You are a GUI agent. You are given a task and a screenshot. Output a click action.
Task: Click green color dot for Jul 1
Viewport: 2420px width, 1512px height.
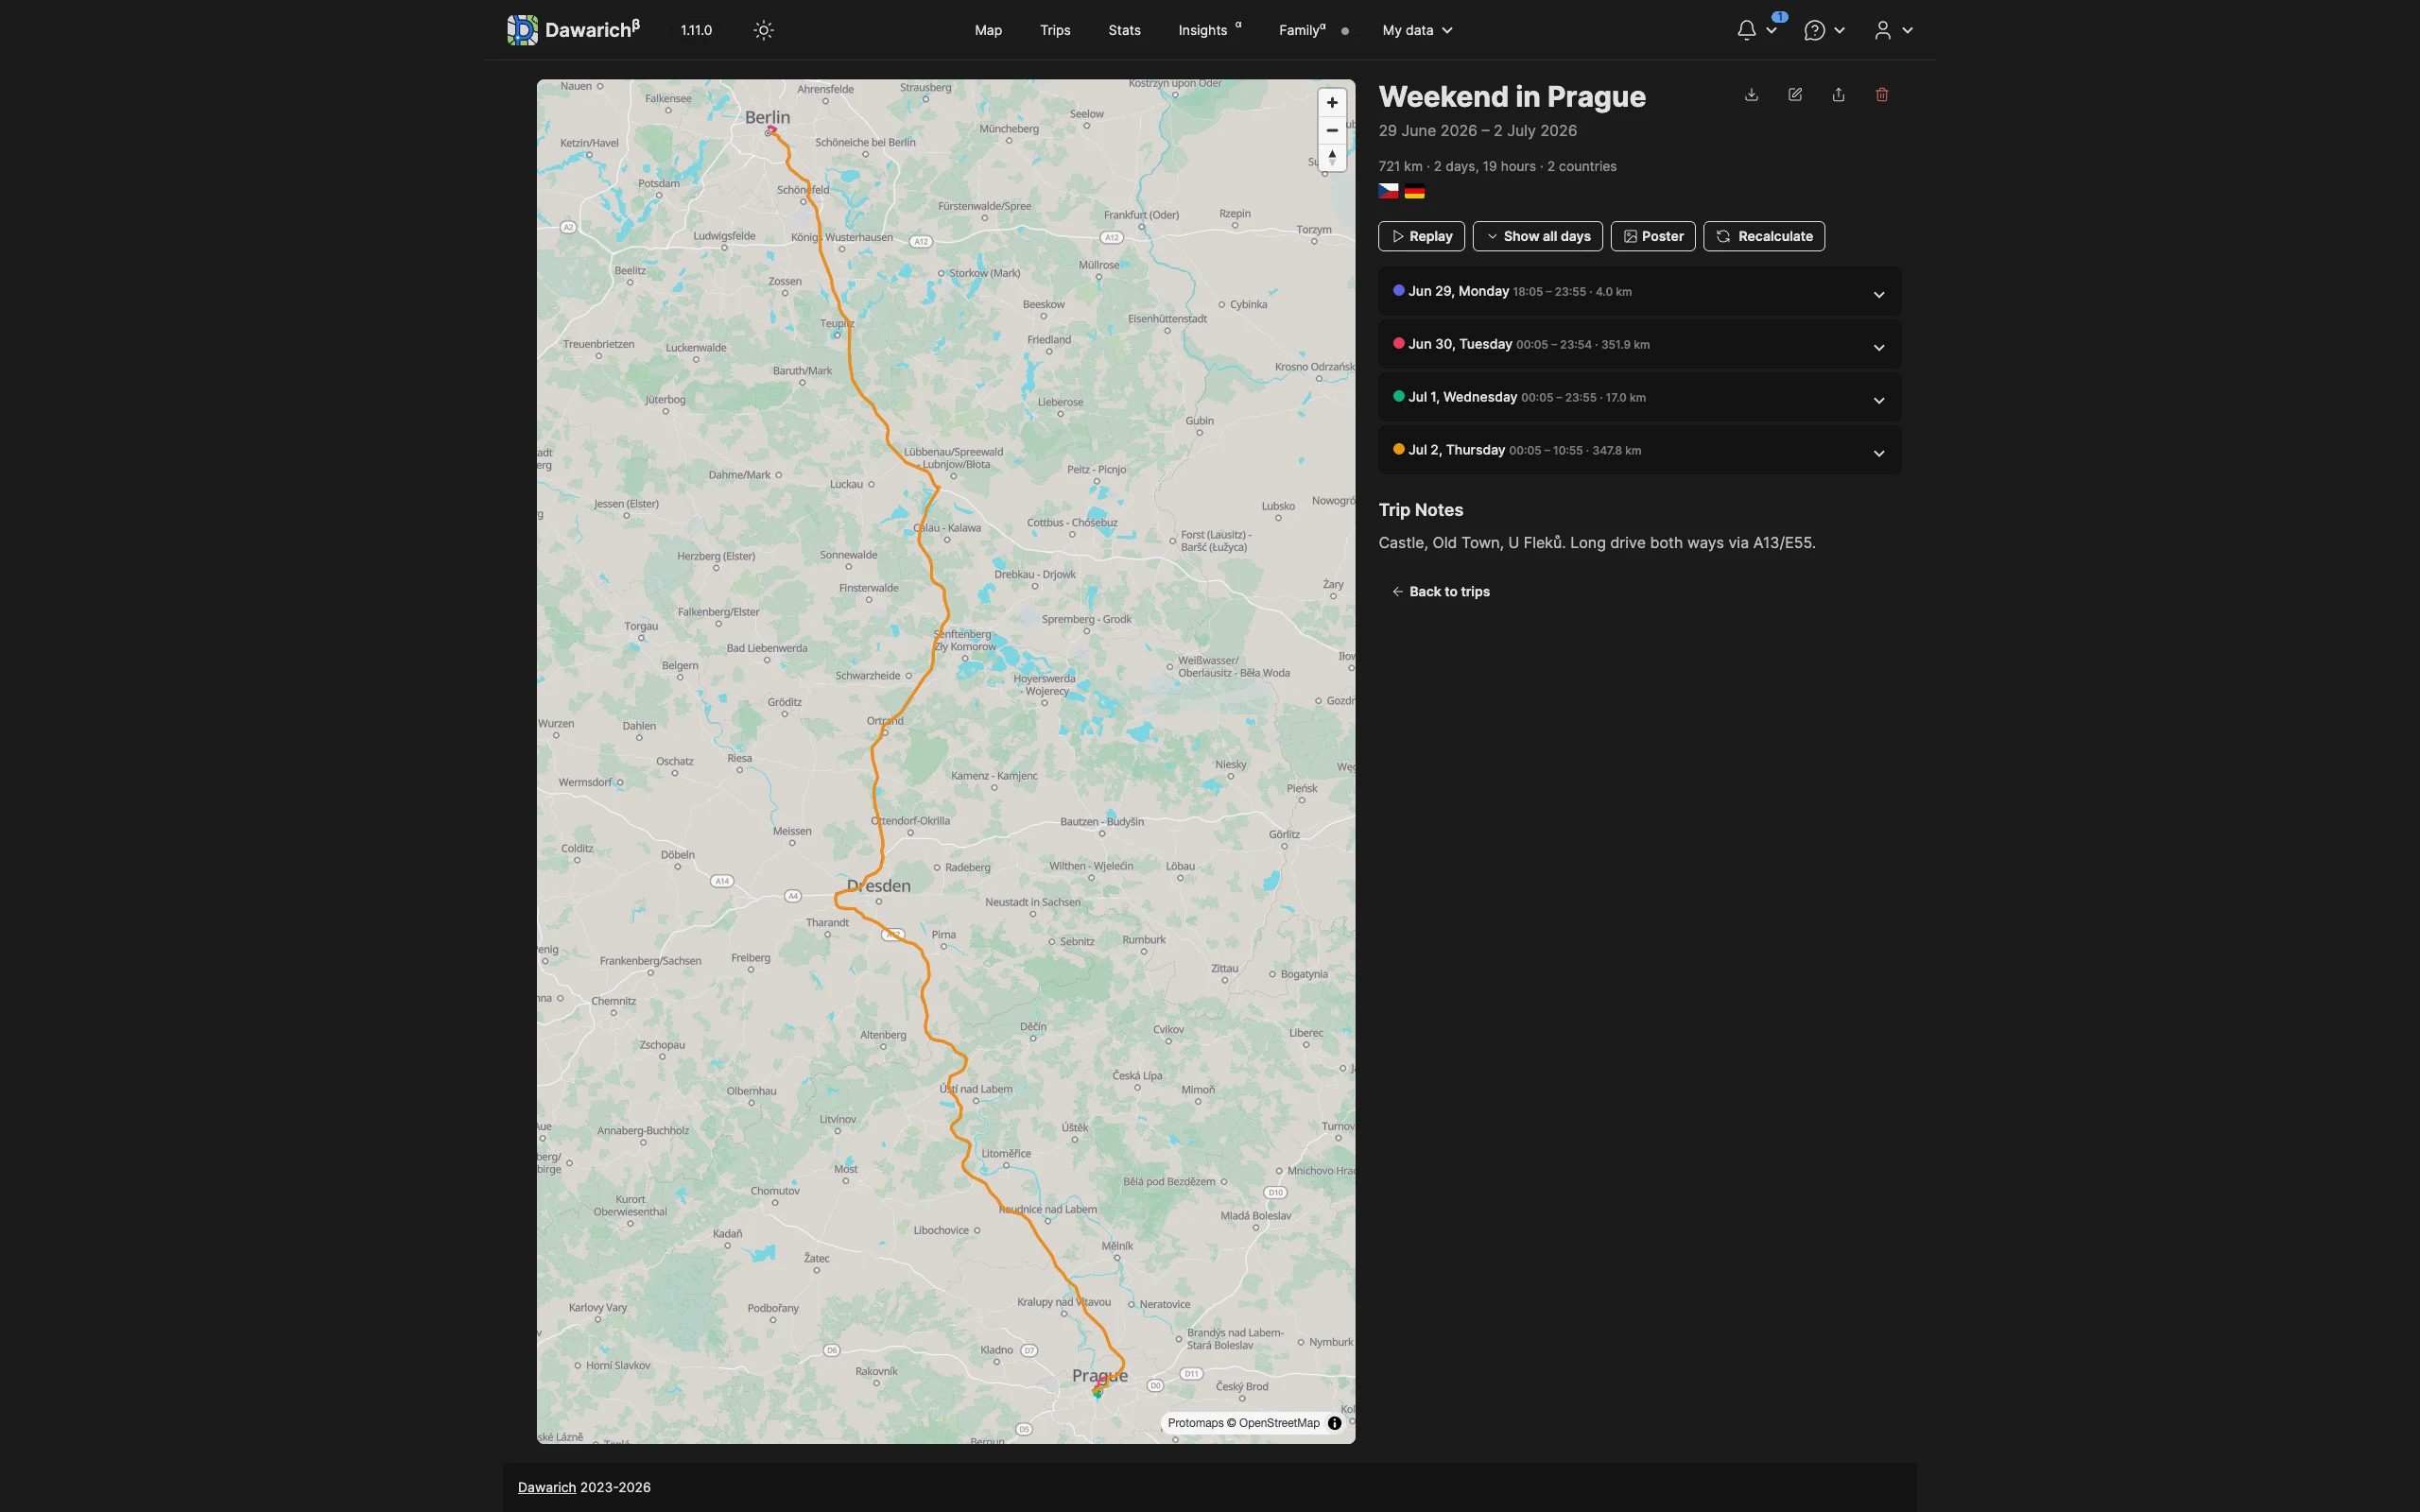click(x=1399, y=396)
